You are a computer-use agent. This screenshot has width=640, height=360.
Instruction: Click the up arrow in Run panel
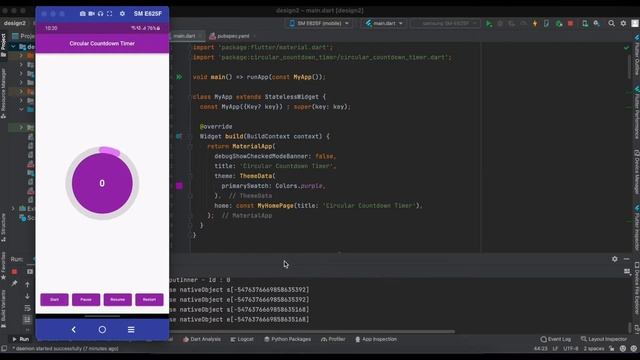click(27, 284)
